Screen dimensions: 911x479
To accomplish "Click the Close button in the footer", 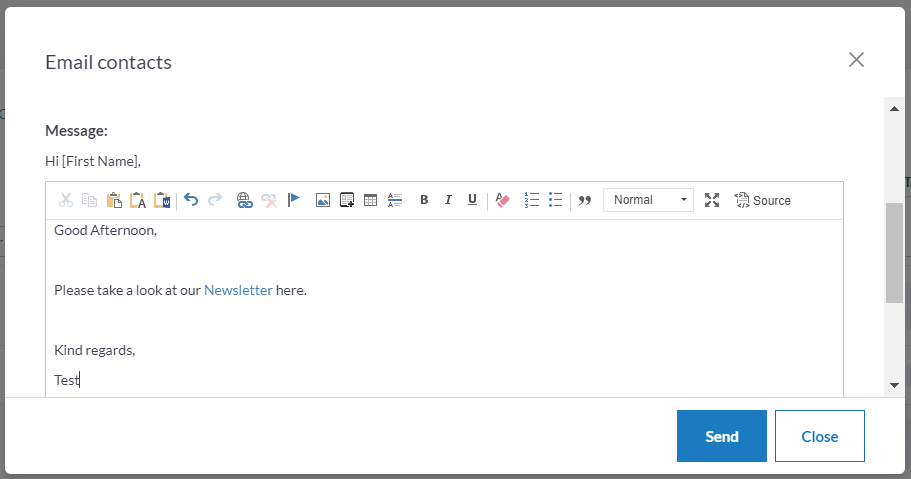I will pos(819,436).
